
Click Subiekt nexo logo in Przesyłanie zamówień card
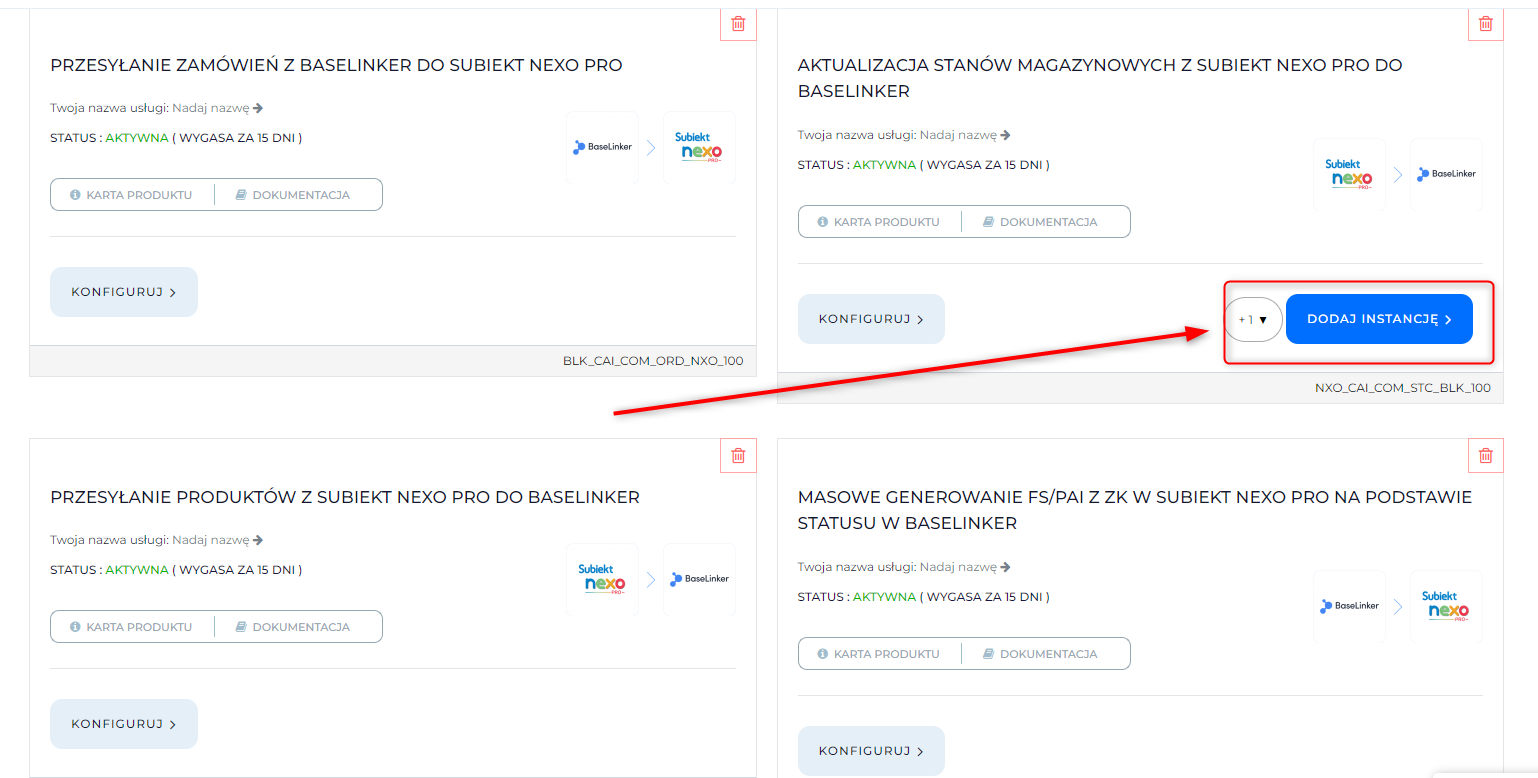click(x=699, y=147)
